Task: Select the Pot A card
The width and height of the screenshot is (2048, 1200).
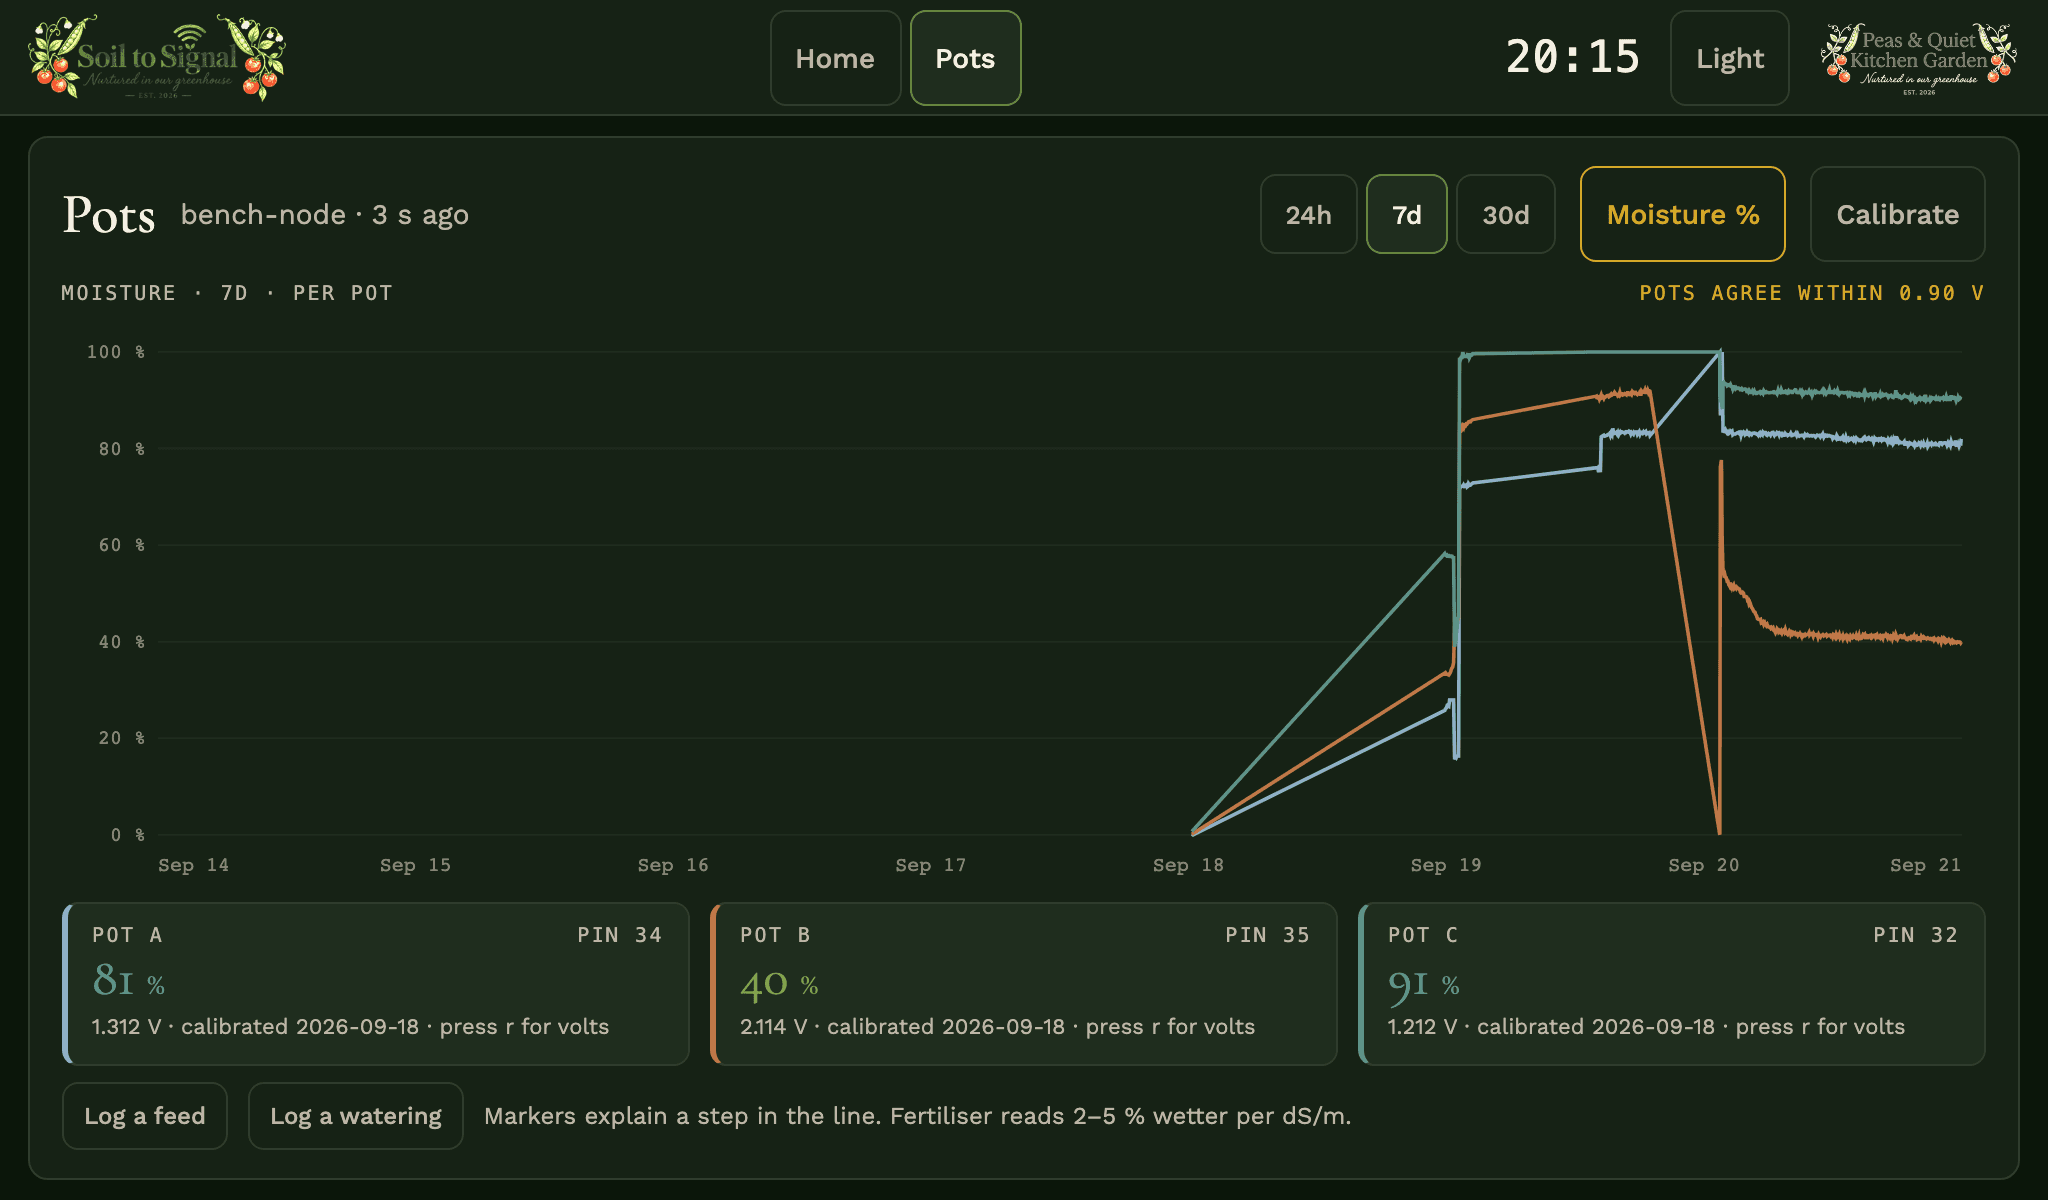Action: (x=375, y=984)
